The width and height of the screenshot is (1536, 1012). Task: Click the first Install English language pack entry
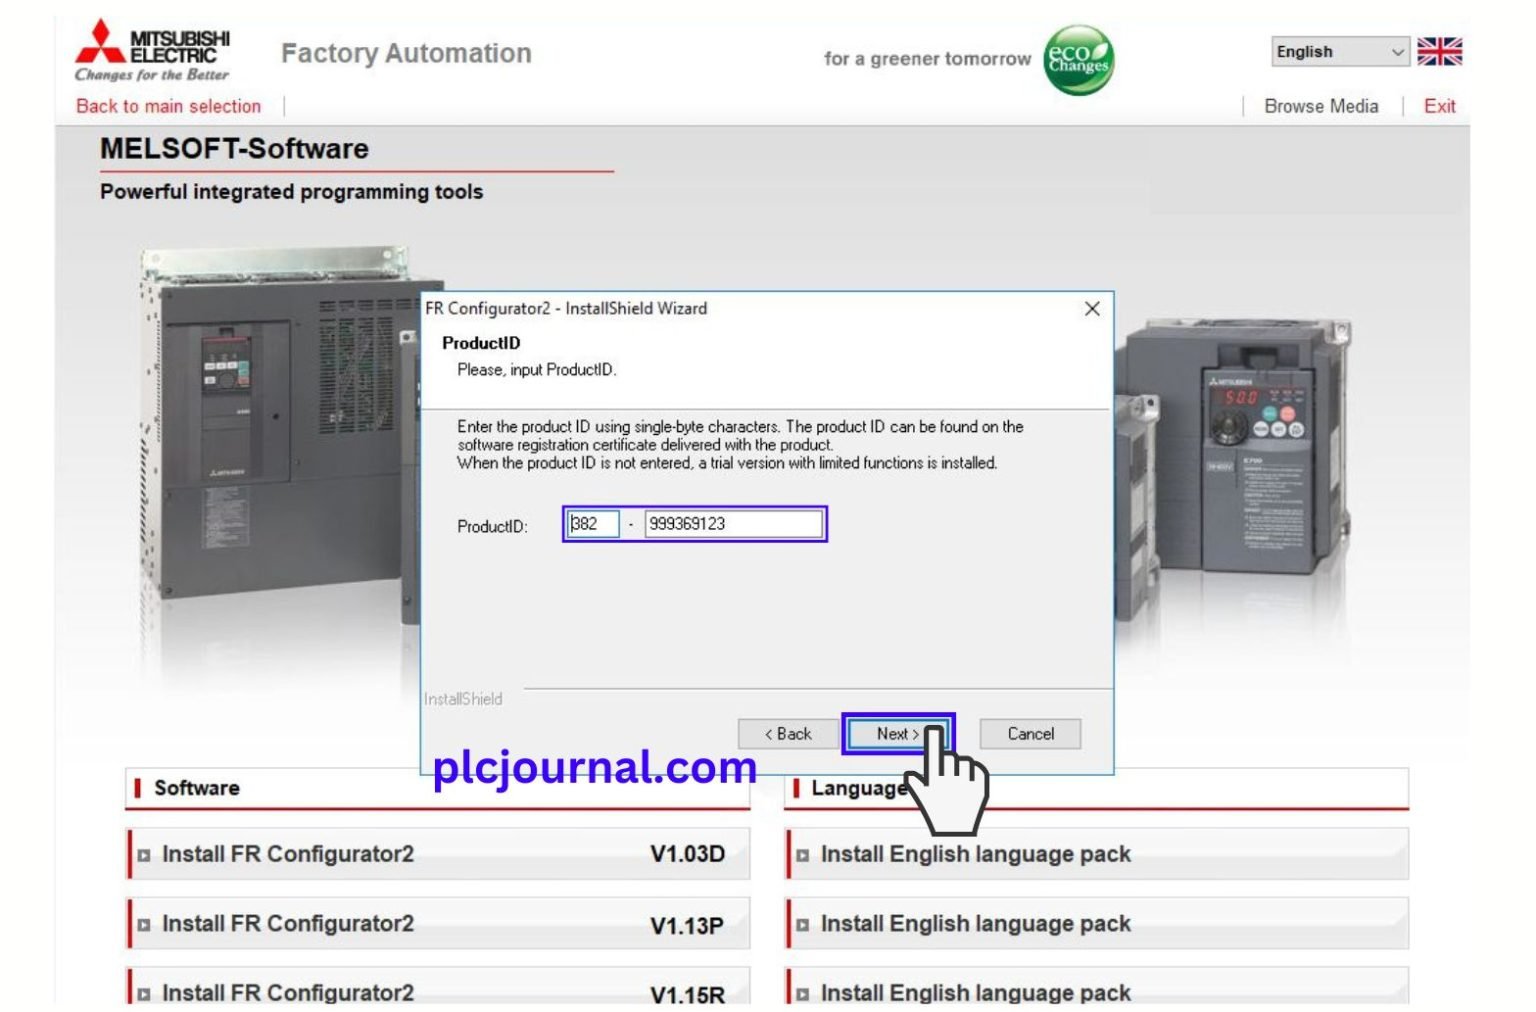click(975, 855)
